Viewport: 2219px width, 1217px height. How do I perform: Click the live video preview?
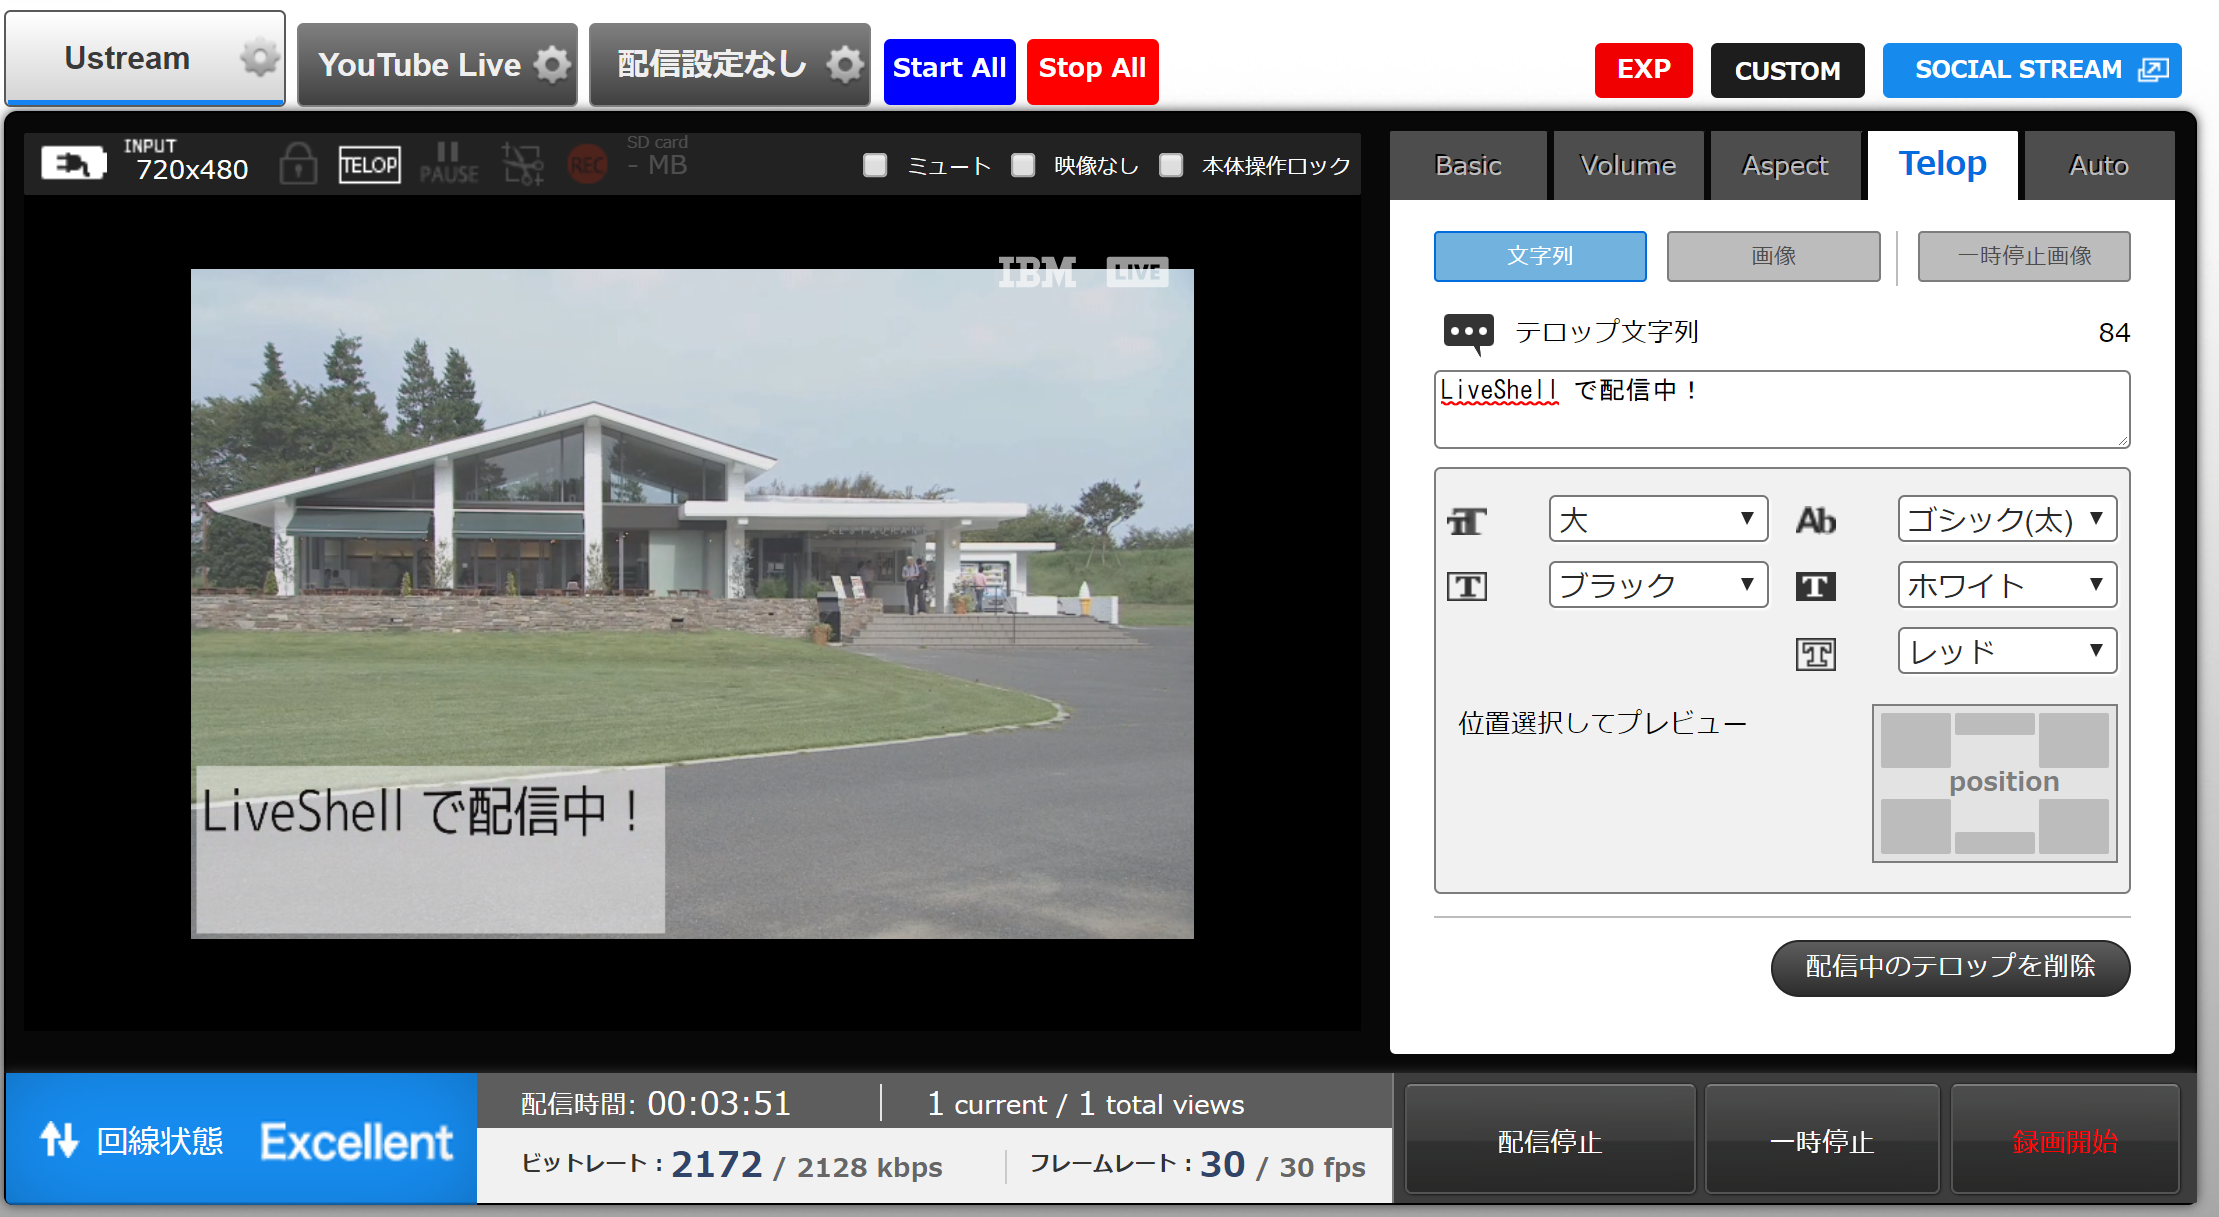[692, 603]
